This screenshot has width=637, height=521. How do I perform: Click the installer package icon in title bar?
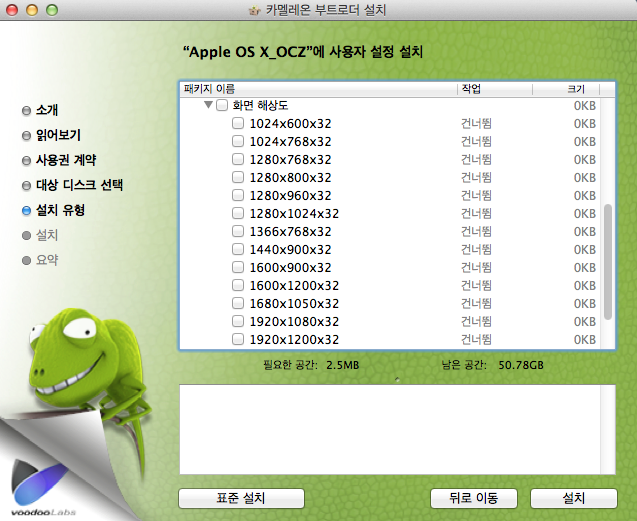(254, 10)
